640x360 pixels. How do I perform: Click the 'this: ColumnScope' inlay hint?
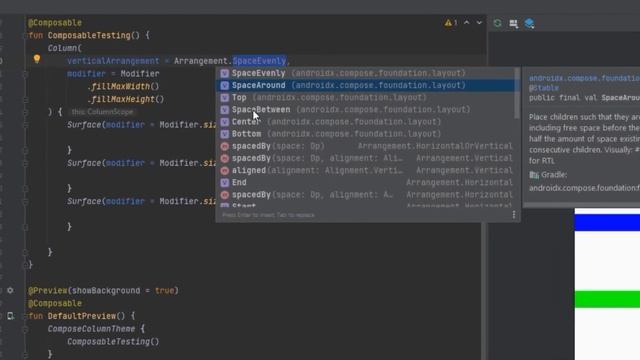(x=102, y=112)
